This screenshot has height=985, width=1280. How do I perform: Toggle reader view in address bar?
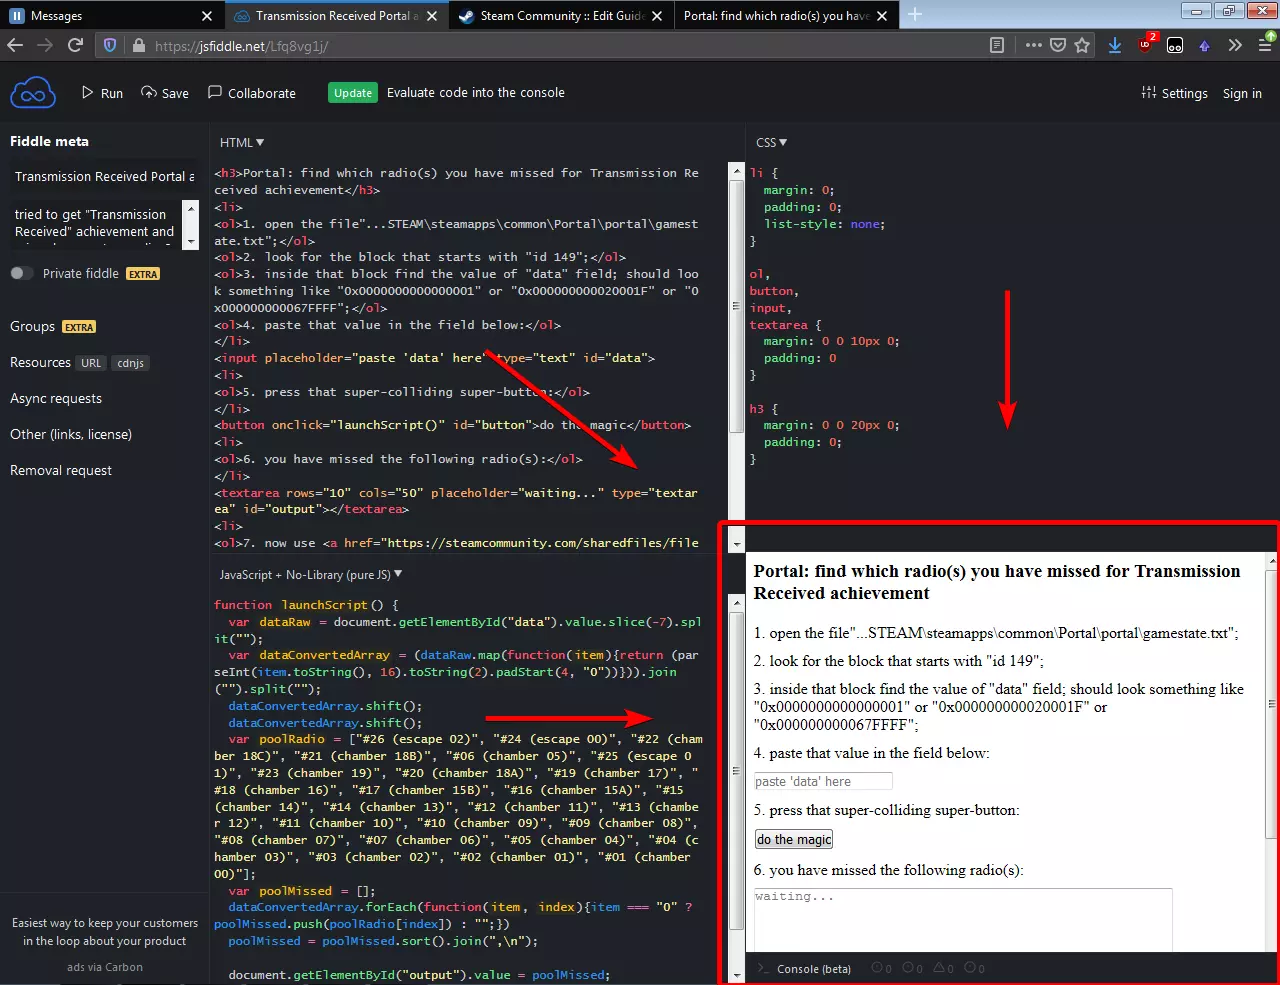997,45
